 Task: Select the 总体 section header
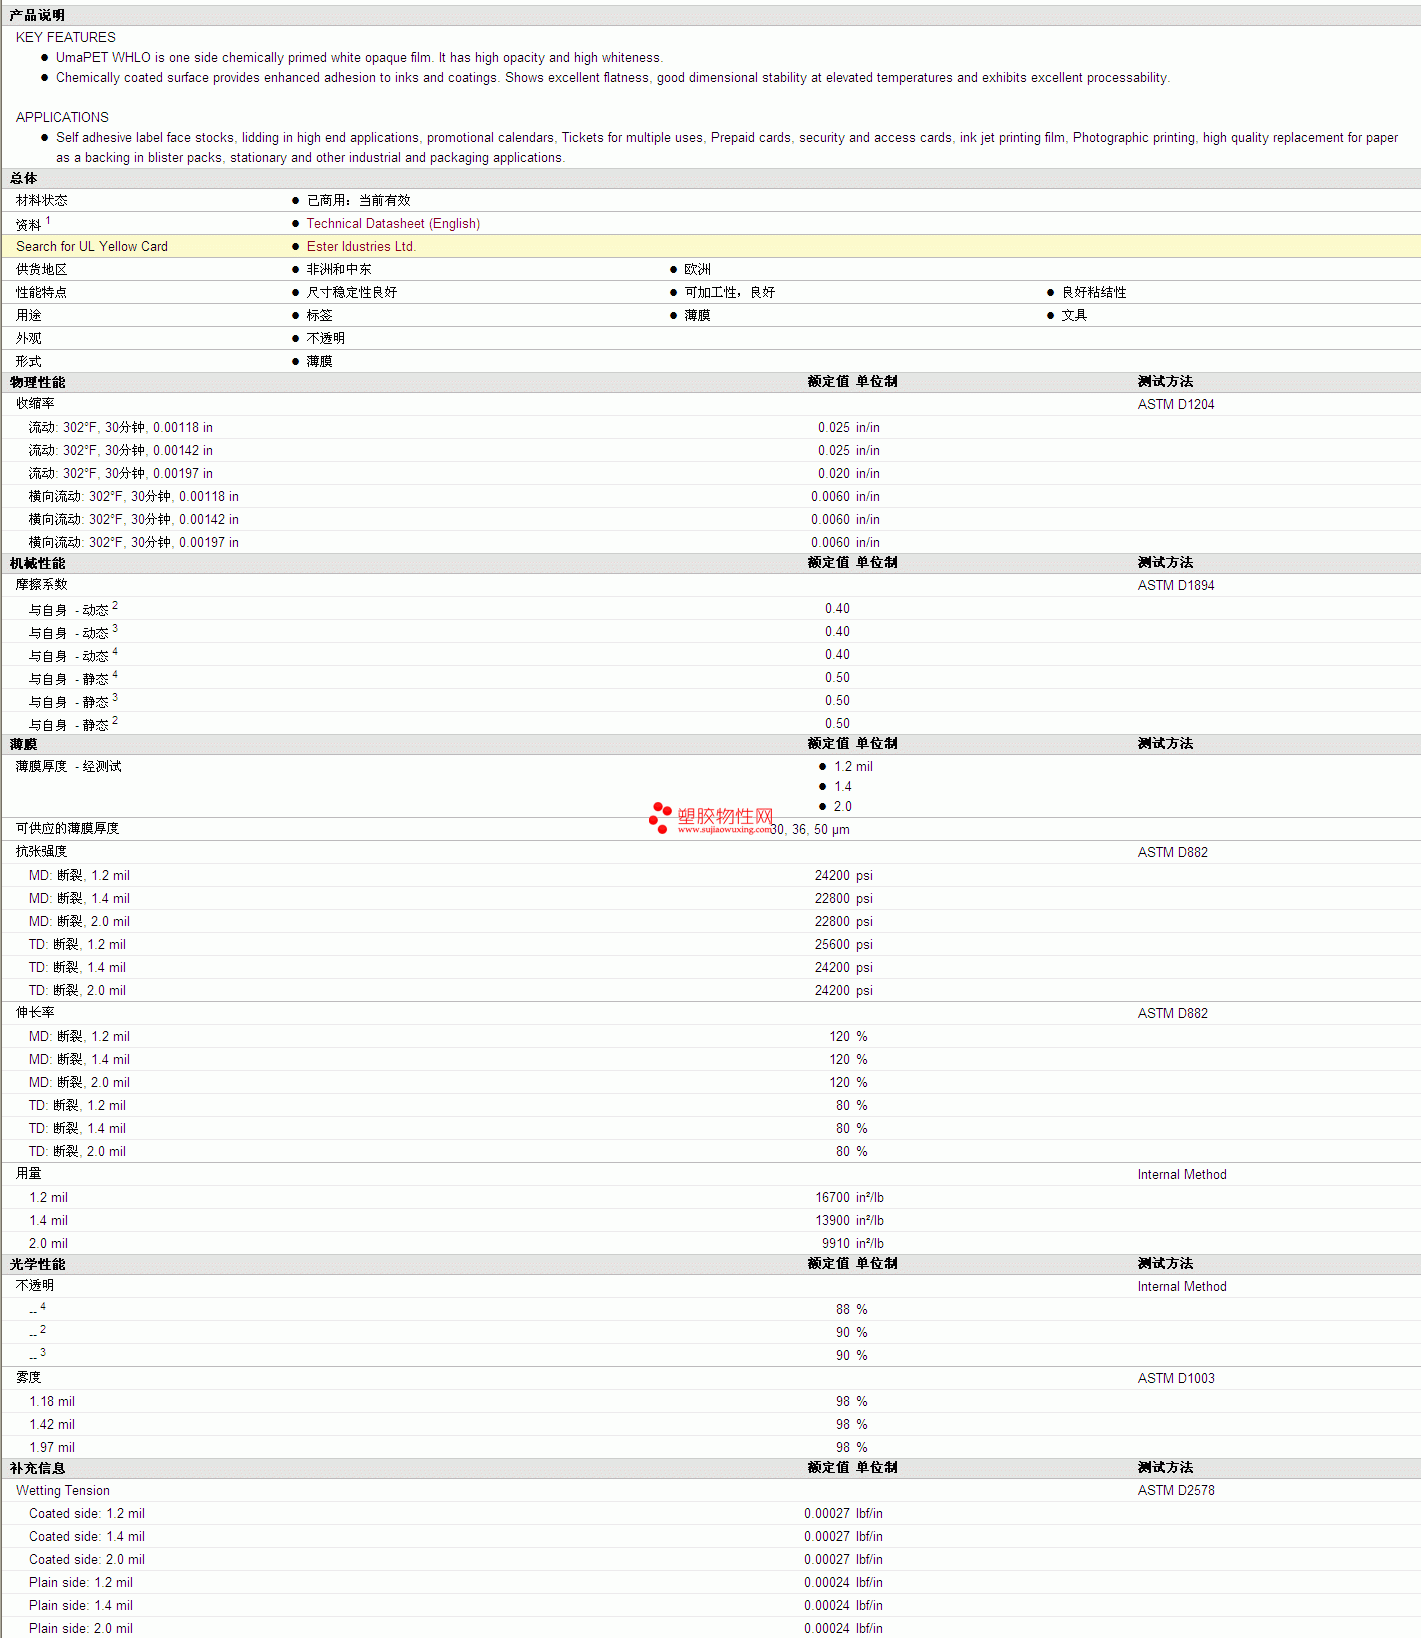23,179
